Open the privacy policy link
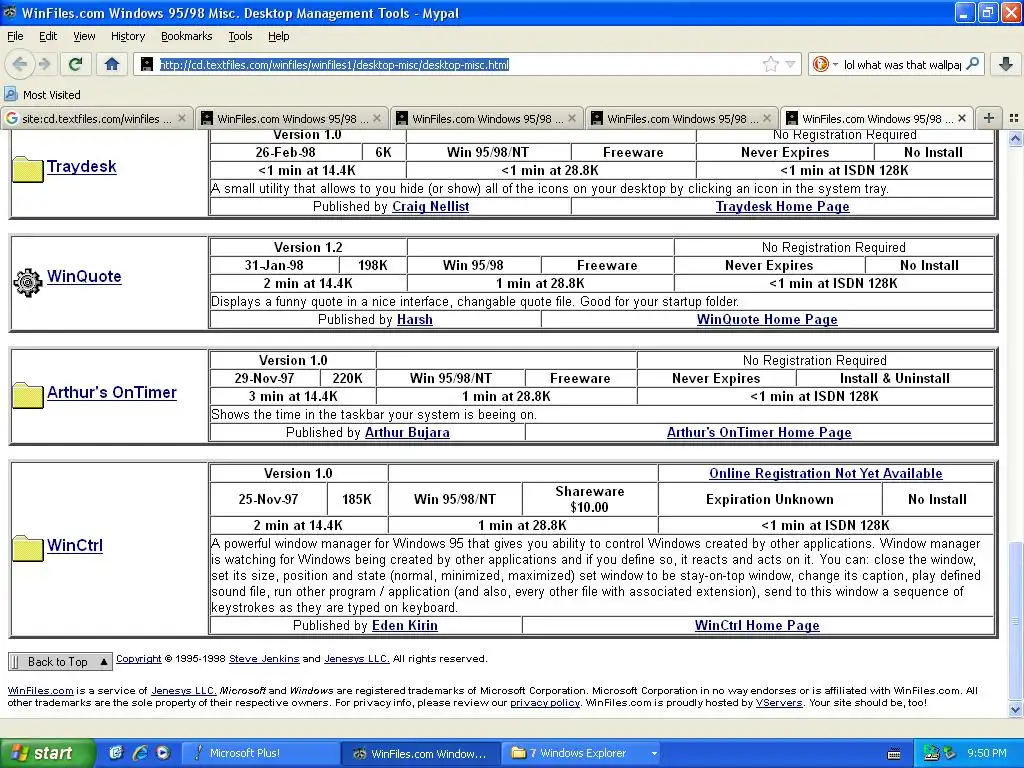 pos(545,703)
